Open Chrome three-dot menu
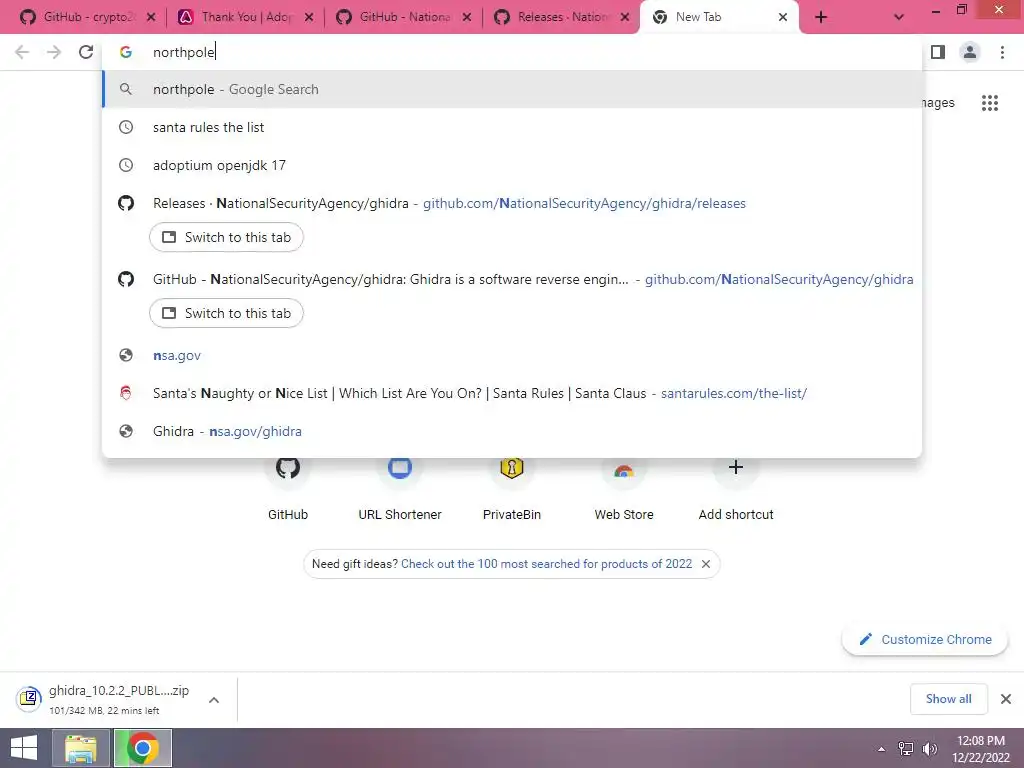The width and height of the screenshot is (1024, 768). (1002, 52)
